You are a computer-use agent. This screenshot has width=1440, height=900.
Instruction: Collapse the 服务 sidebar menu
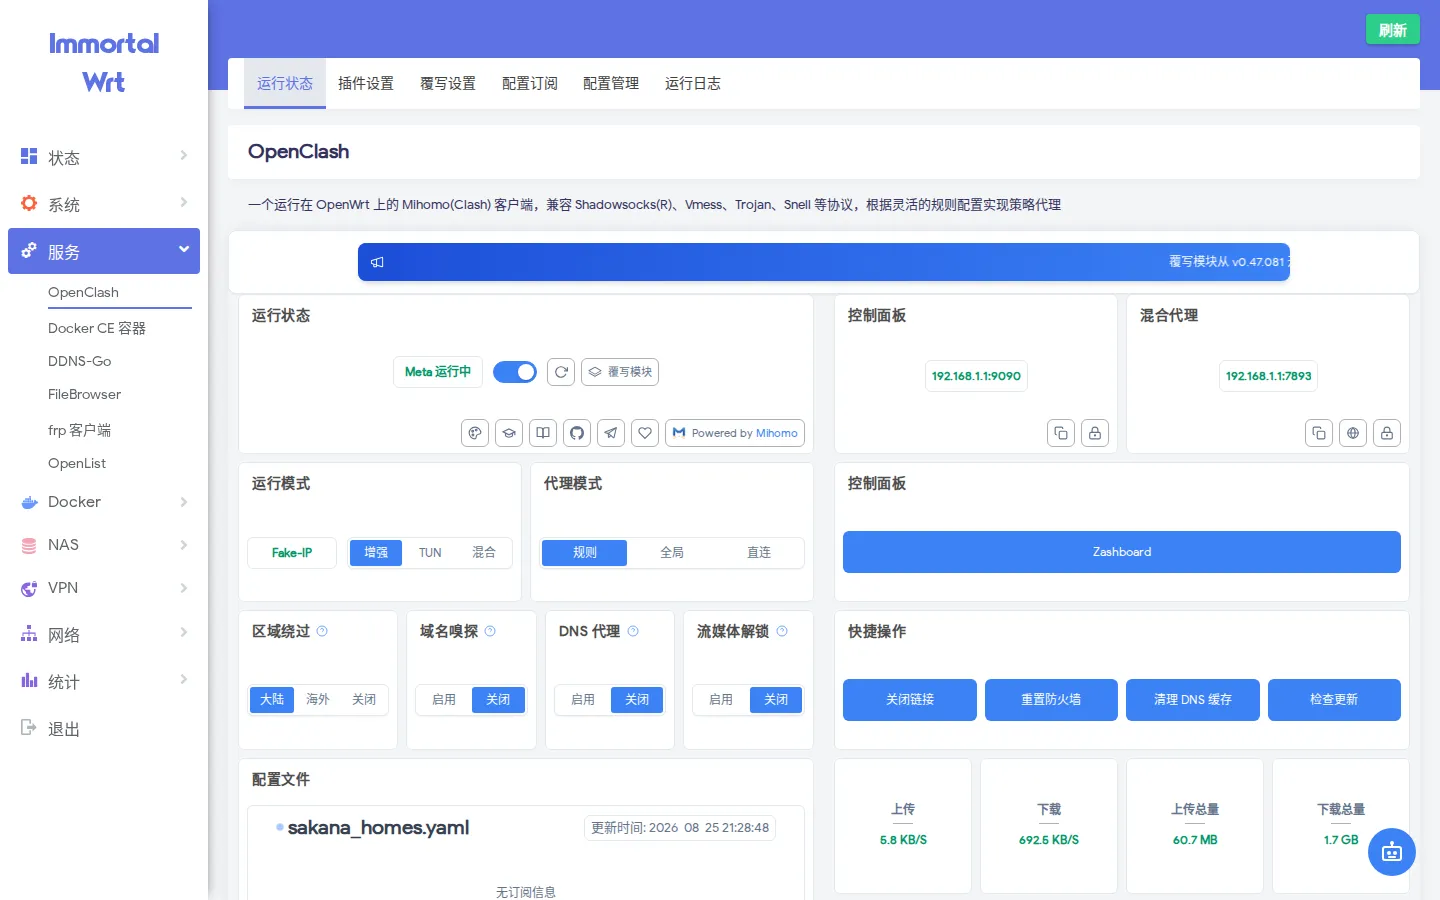104,251
